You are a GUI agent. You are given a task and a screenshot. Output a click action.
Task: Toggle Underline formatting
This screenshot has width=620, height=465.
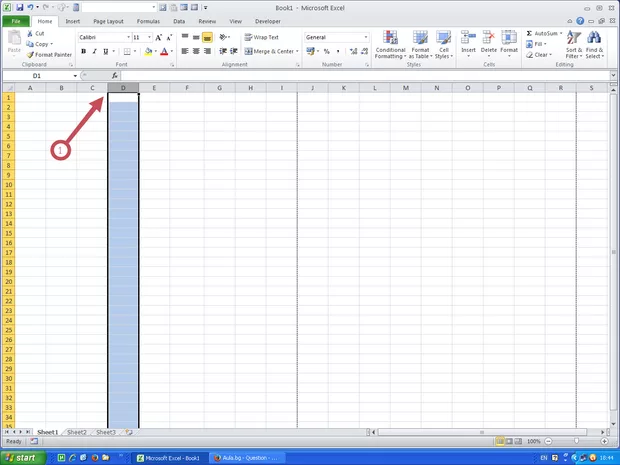(106, 51)
